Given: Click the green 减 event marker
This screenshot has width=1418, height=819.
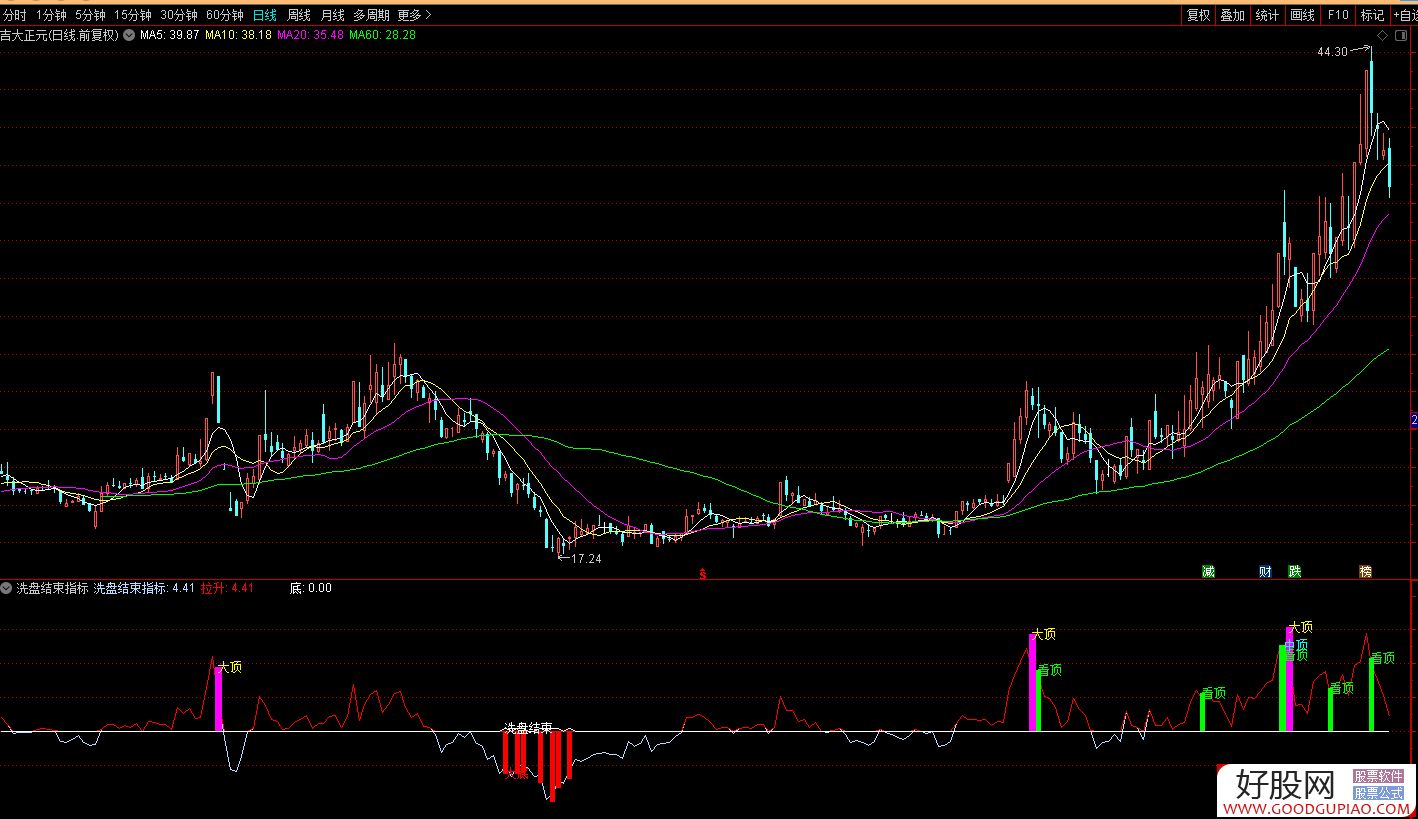Looking at the screenshot, I should [x=1209, y=572].
